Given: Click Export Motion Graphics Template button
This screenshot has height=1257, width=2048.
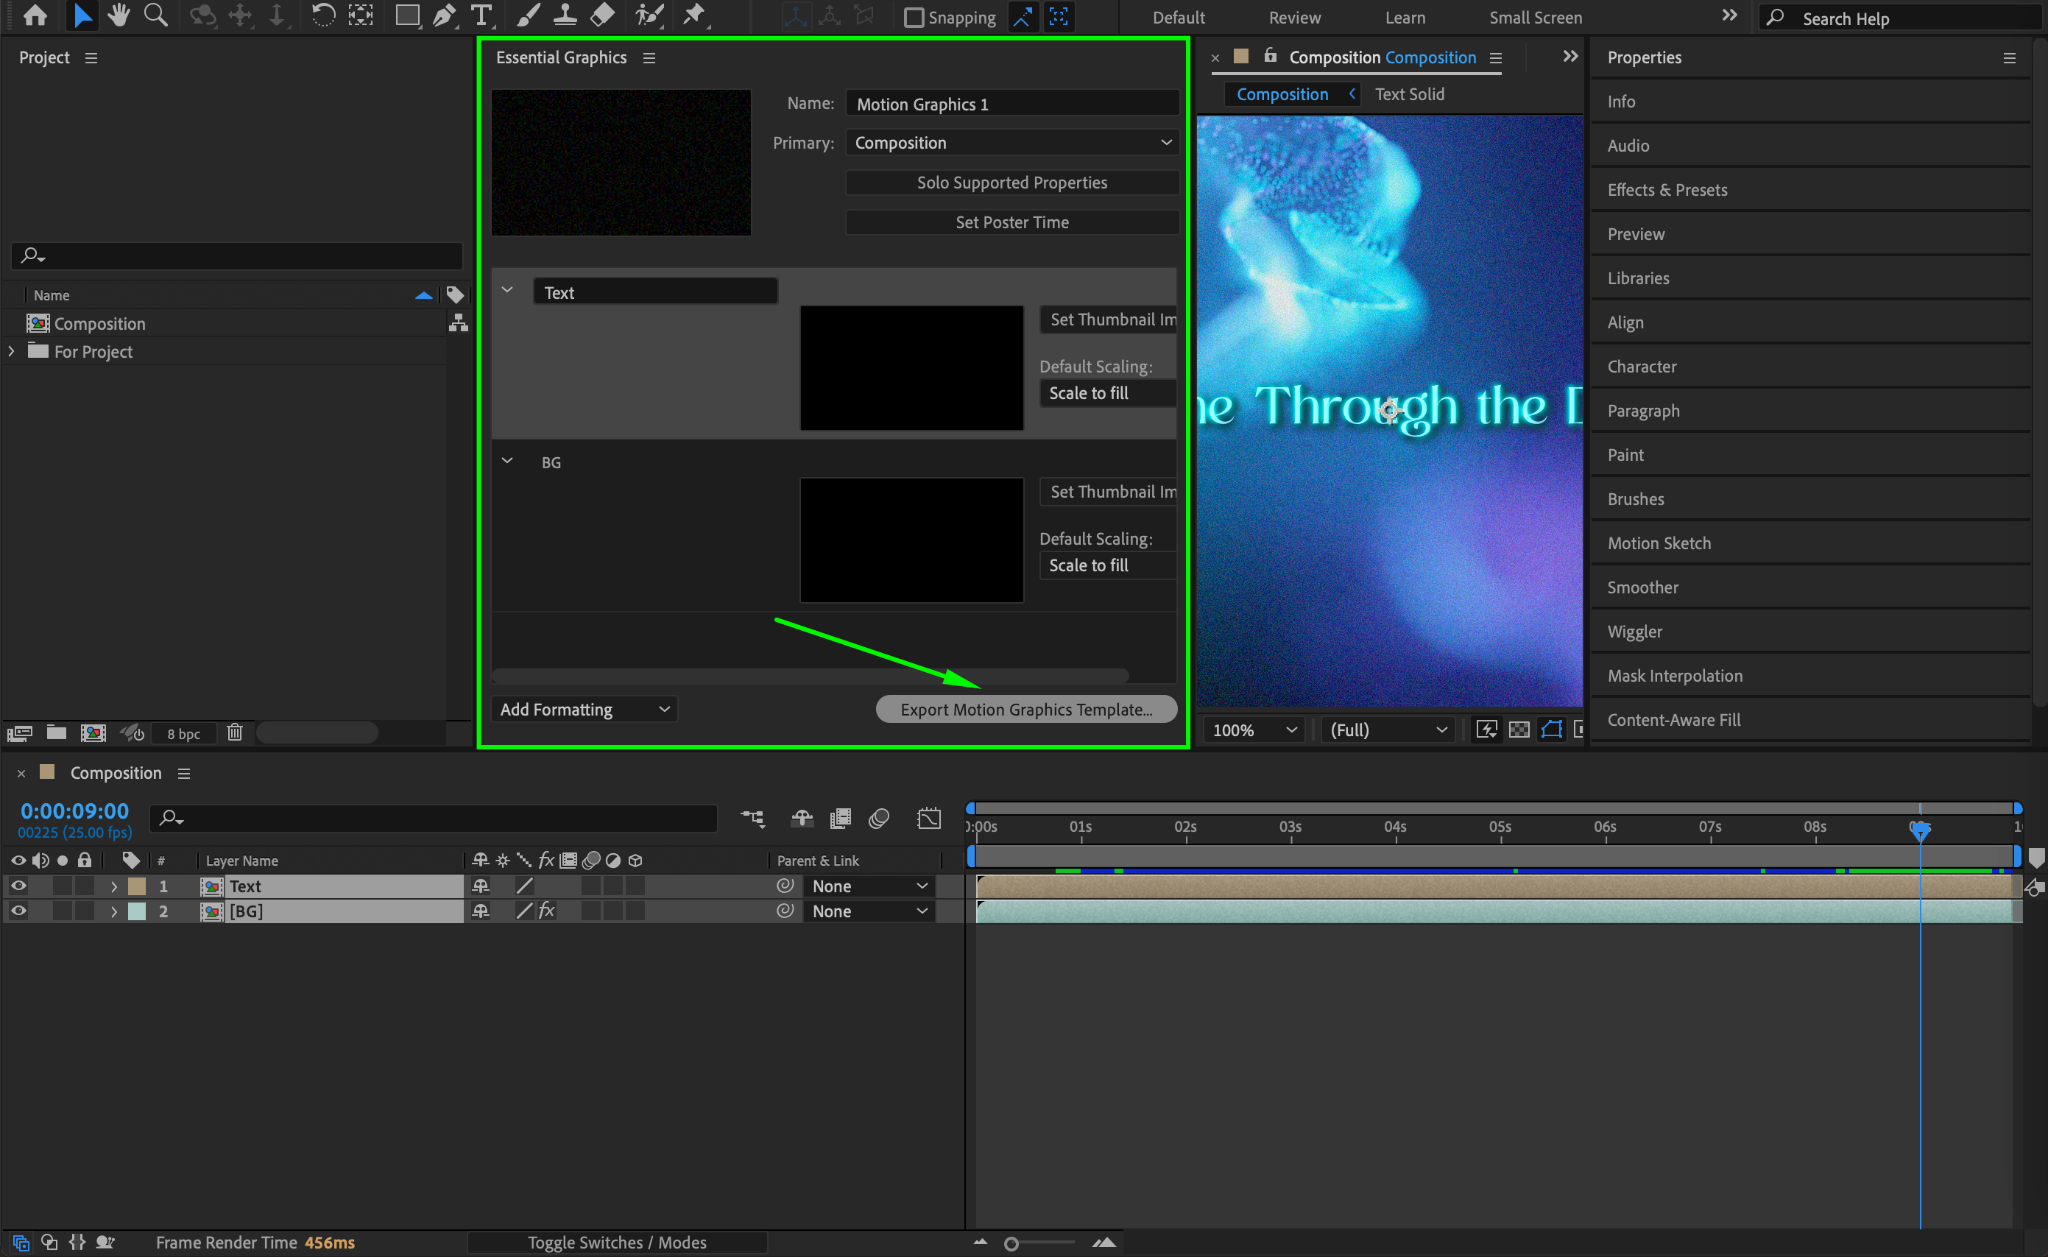Looking at the screenshot, I should click(x=1026, y=709).
